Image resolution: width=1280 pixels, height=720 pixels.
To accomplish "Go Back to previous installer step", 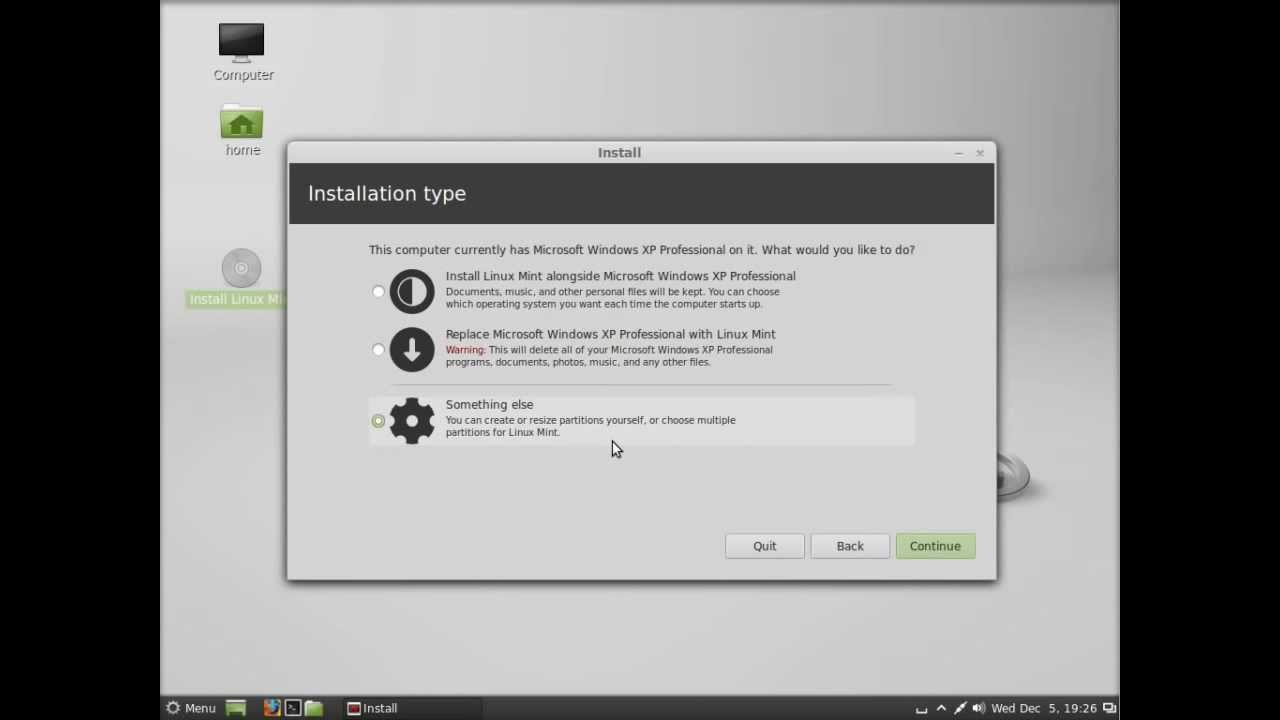I will (x=850, y=546).
